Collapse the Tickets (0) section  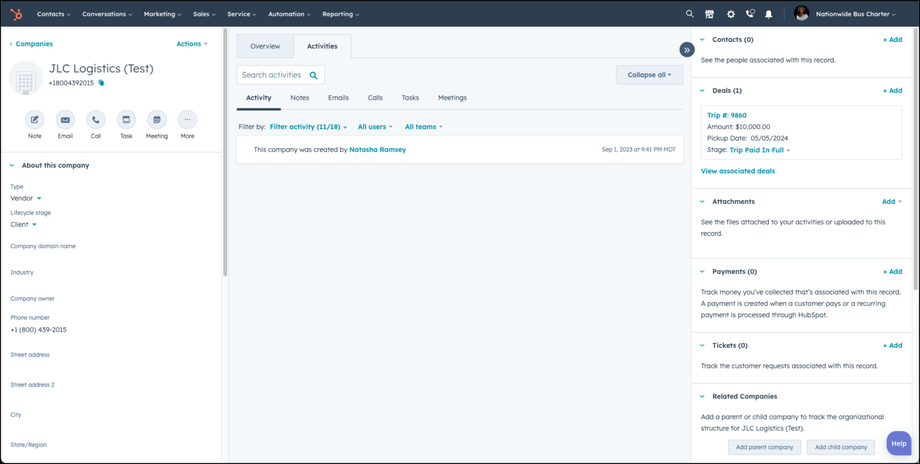(702, 346)
